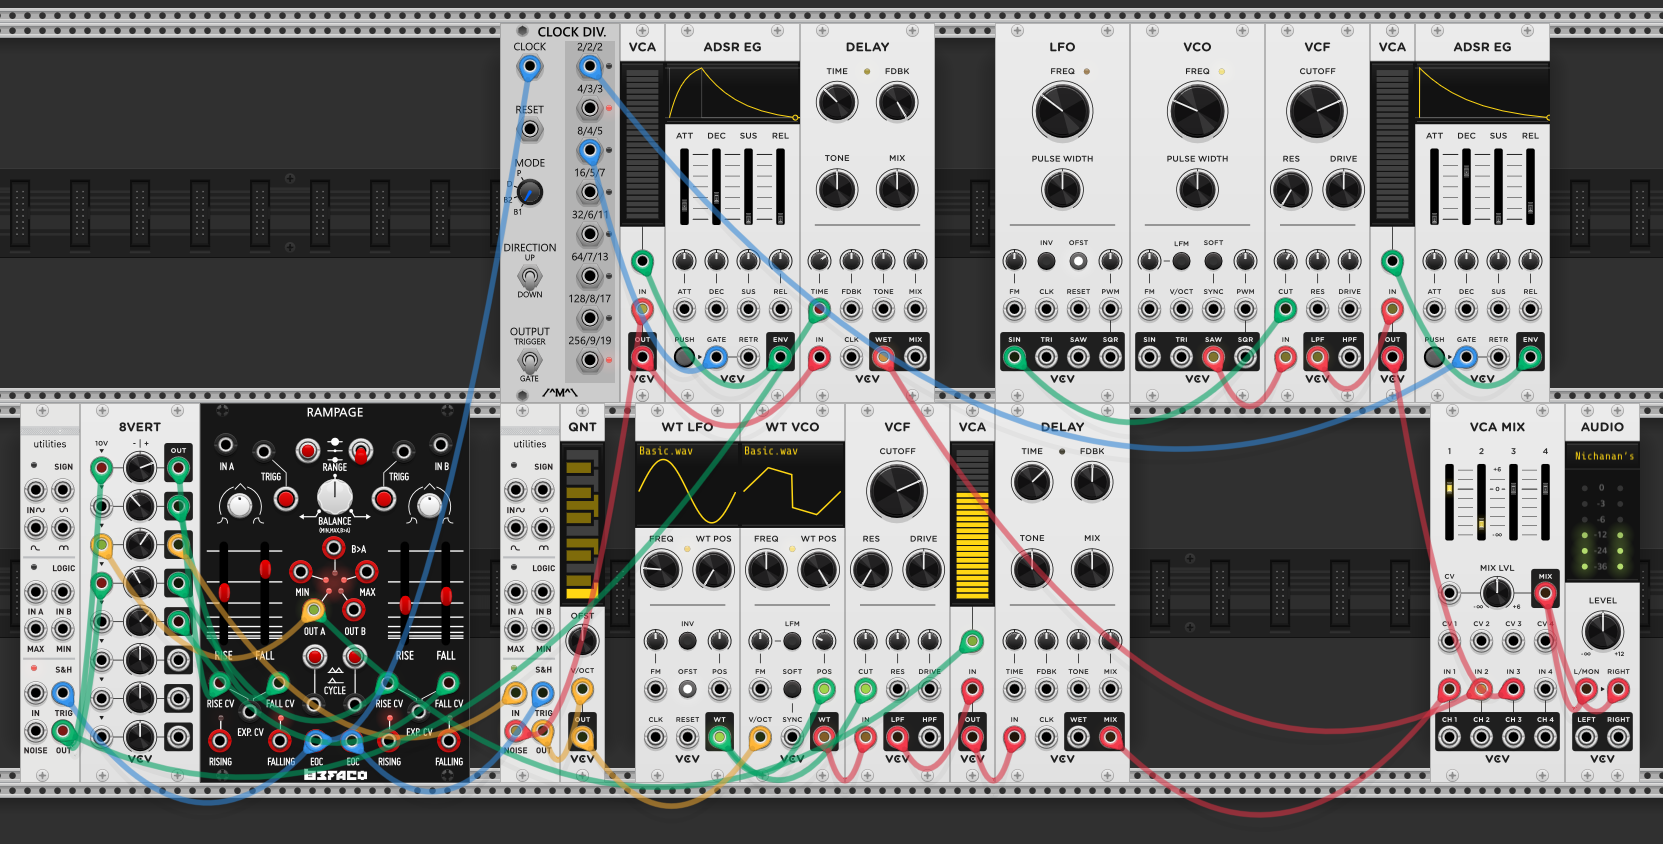This screenshot has height=844, width=1663.
Task: Click the 256/9/19 output jack on Clock Div
Action: pos(590,360)
